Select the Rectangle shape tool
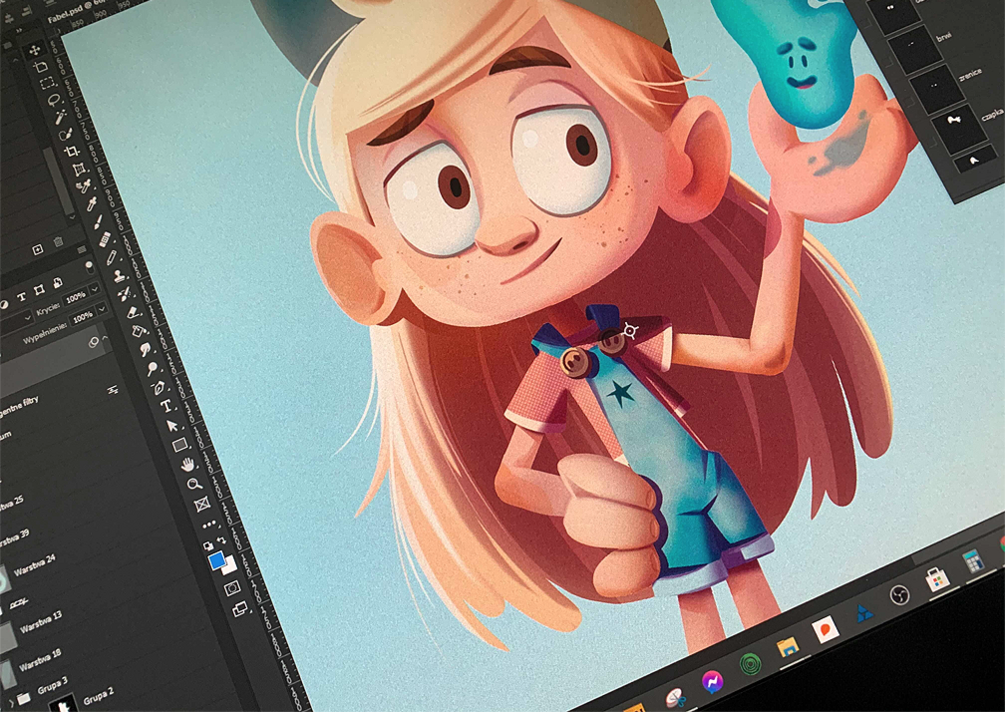The width and height of the screenshot is (1005, 712). (180, 444)
